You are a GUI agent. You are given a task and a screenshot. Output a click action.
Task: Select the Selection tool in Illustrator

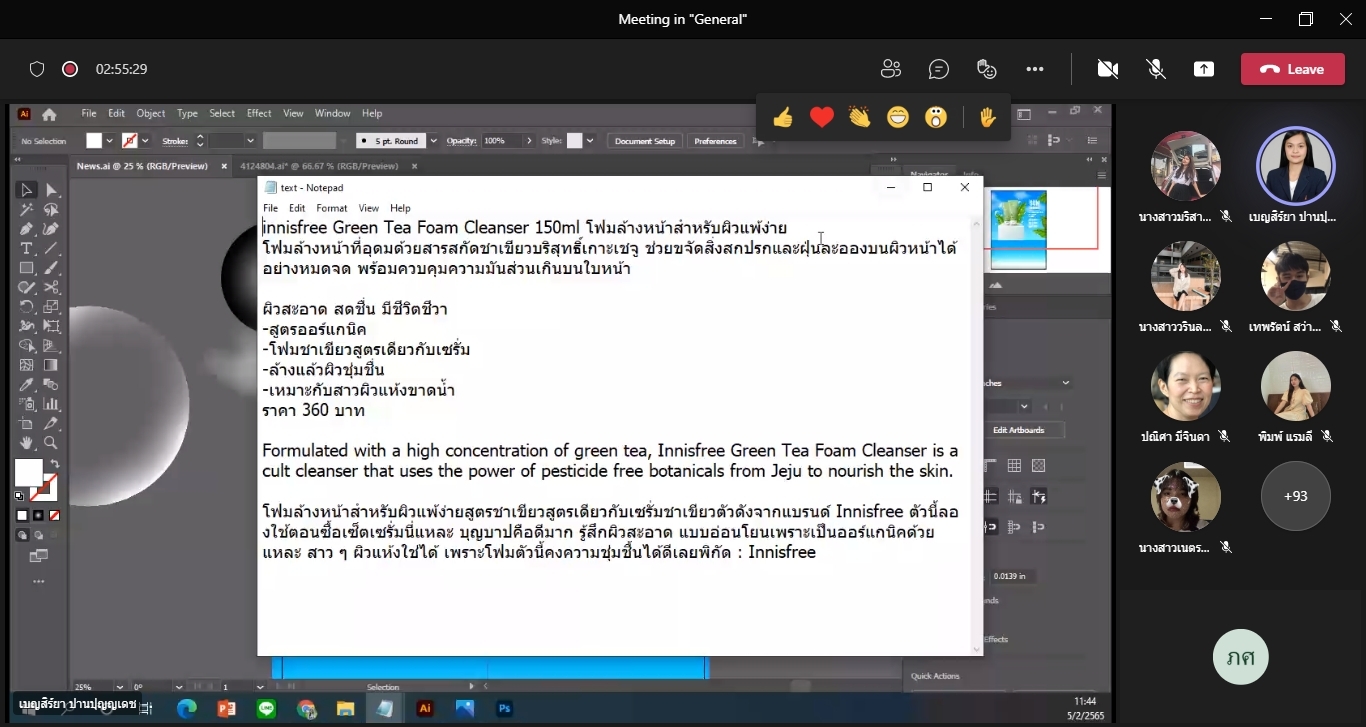[x=27, y=190]
